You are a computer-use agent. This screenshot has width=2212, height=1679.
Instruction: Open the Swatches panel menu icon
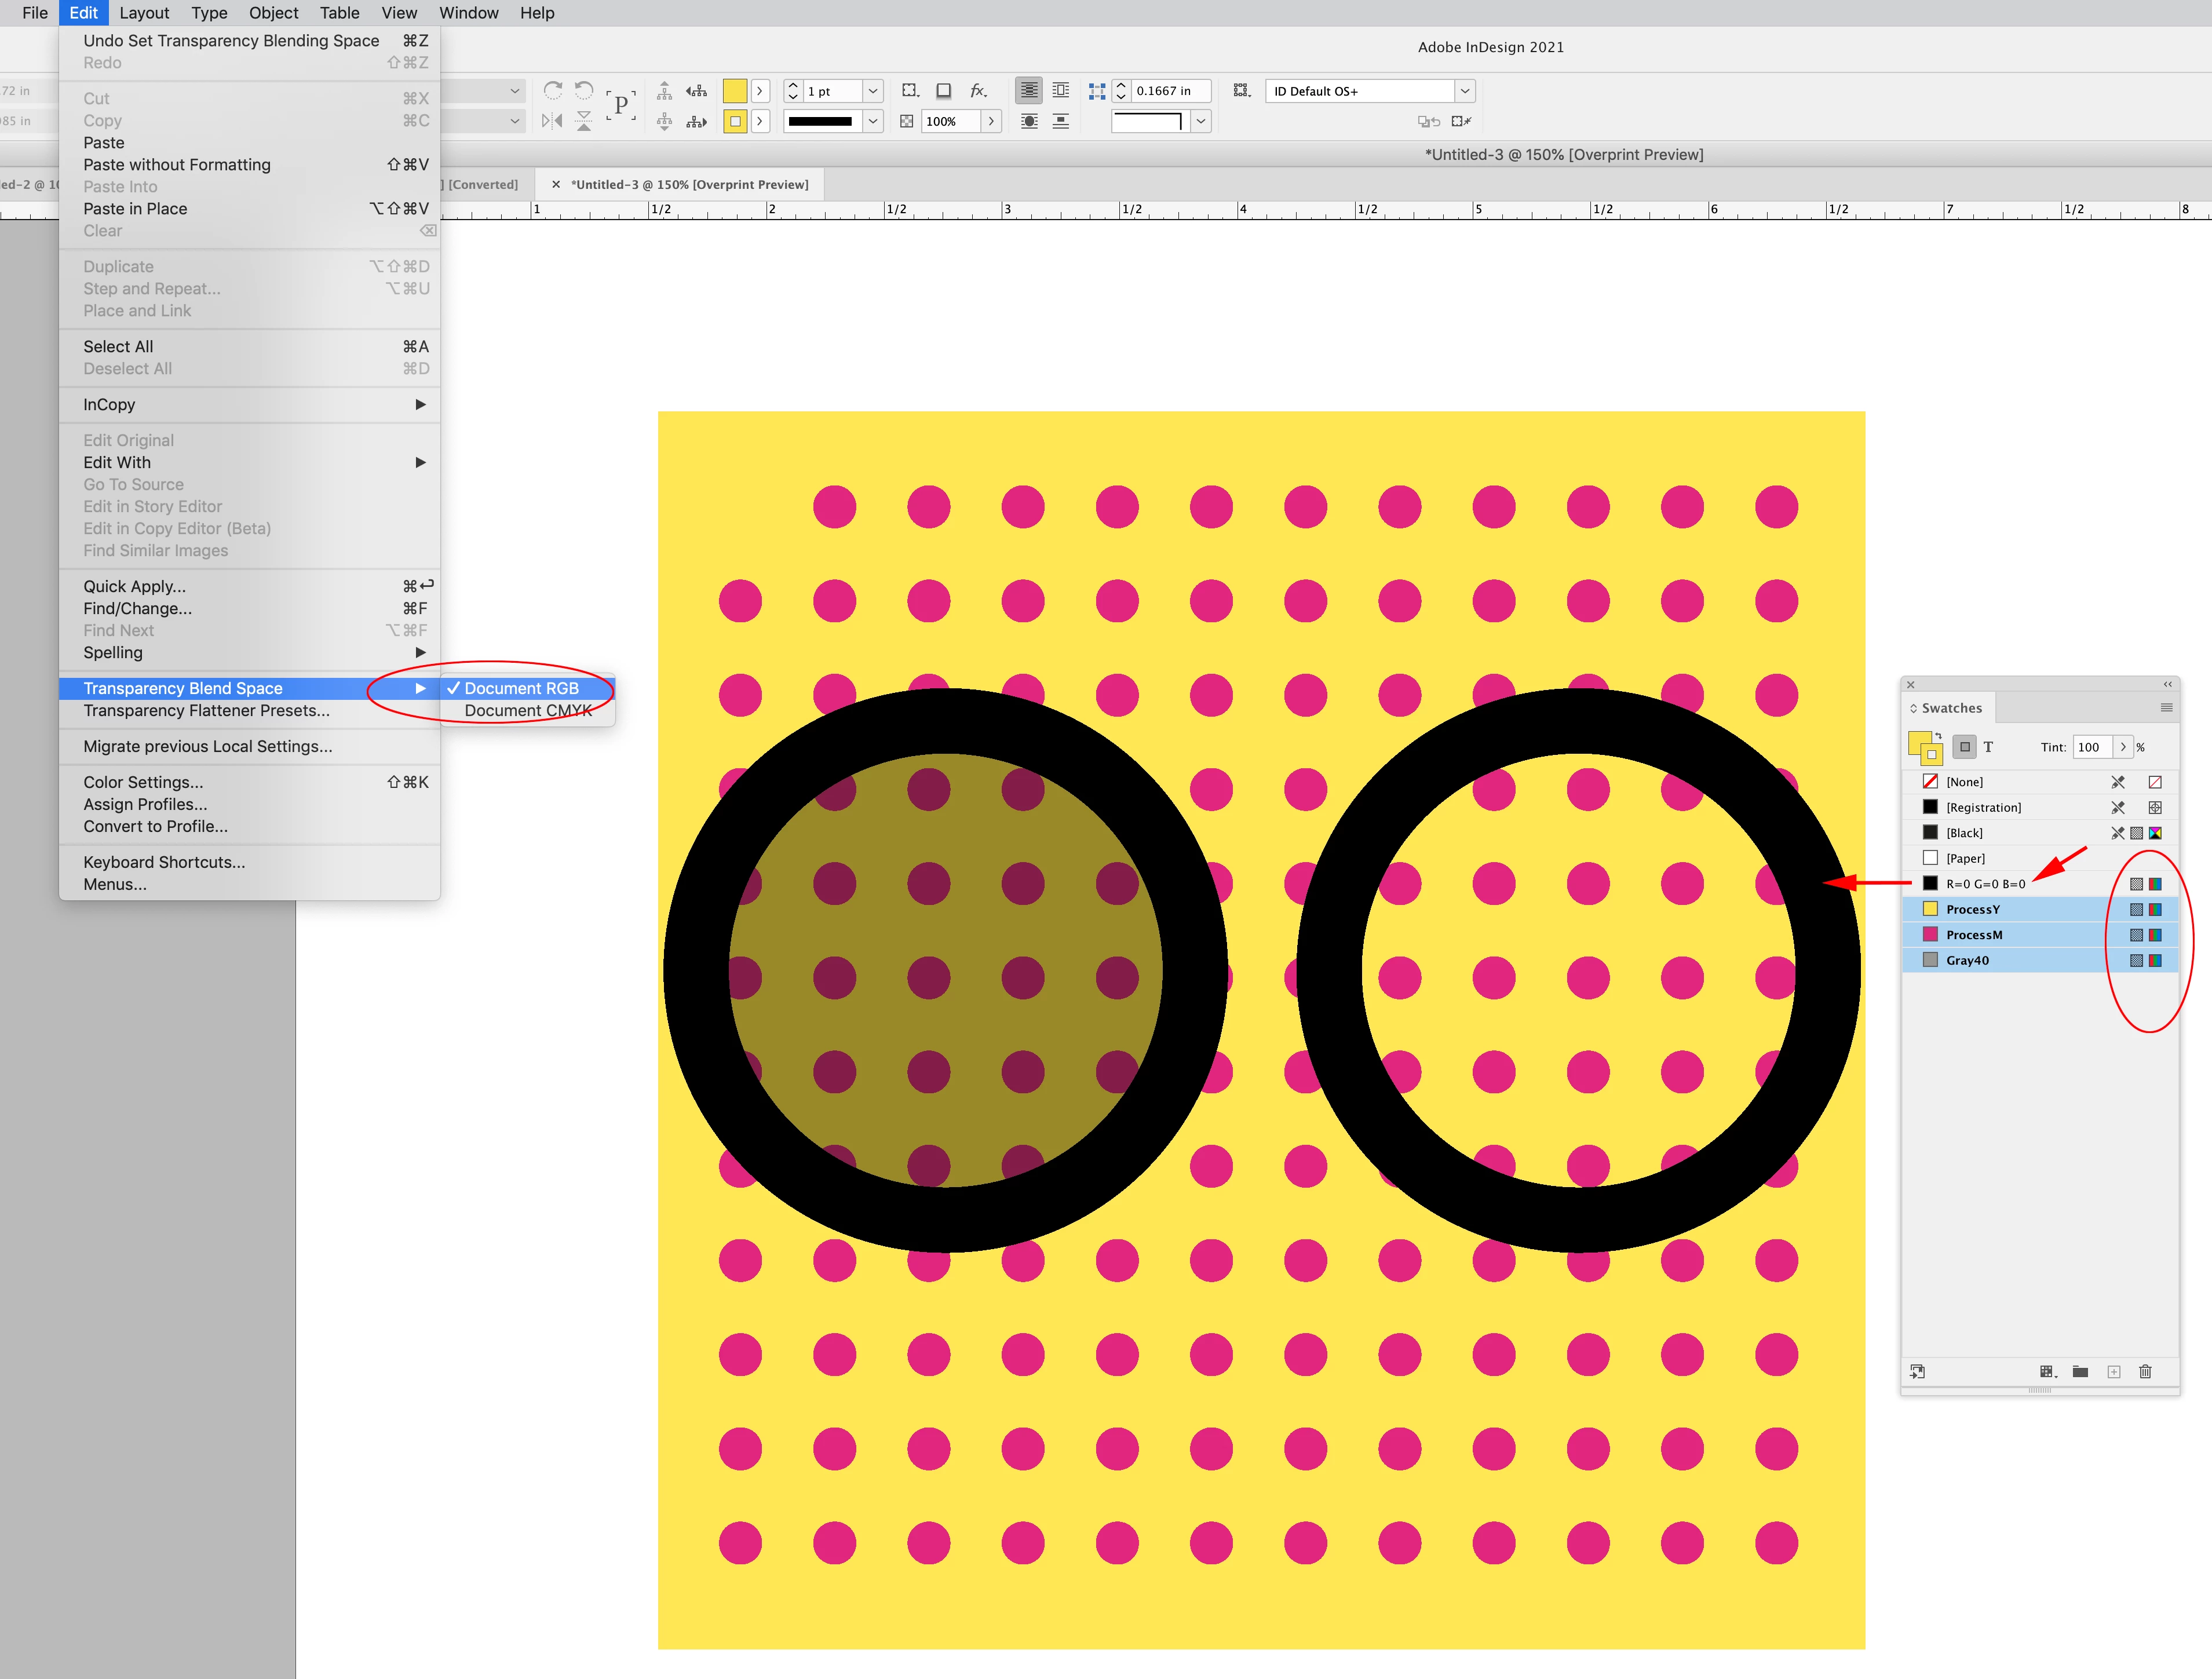(2166, 707)
